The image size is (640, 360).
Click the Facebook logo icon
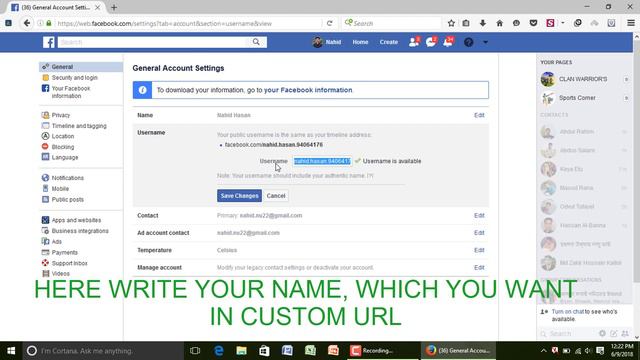coord(49,42)
